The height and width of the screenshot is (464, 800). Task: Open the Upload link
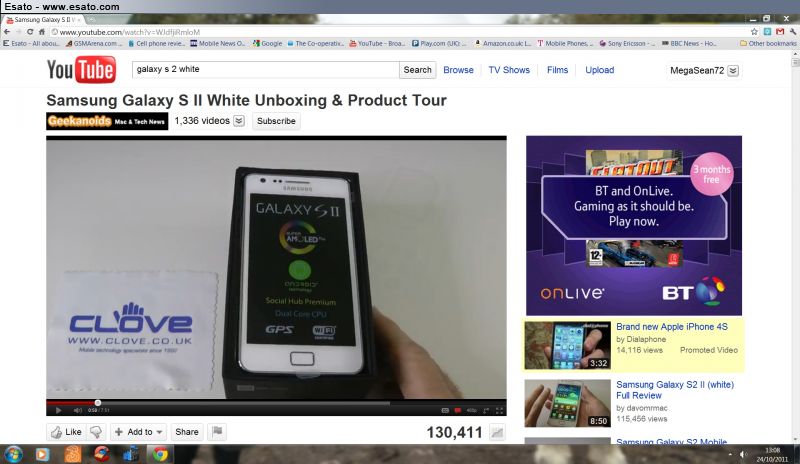pyautogui.click(x=599, y=70)
